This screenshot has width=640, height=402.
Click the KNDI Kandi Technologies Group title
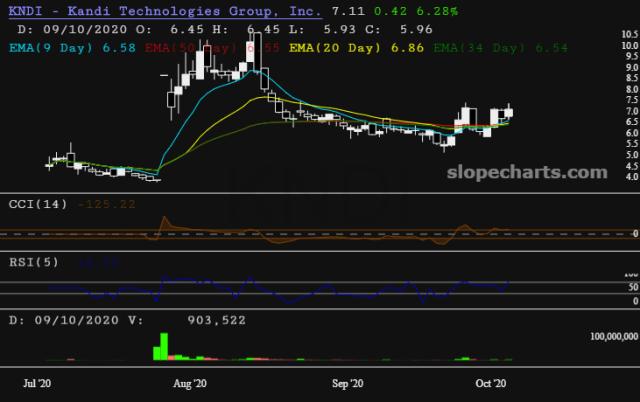[x=164, y=11]
